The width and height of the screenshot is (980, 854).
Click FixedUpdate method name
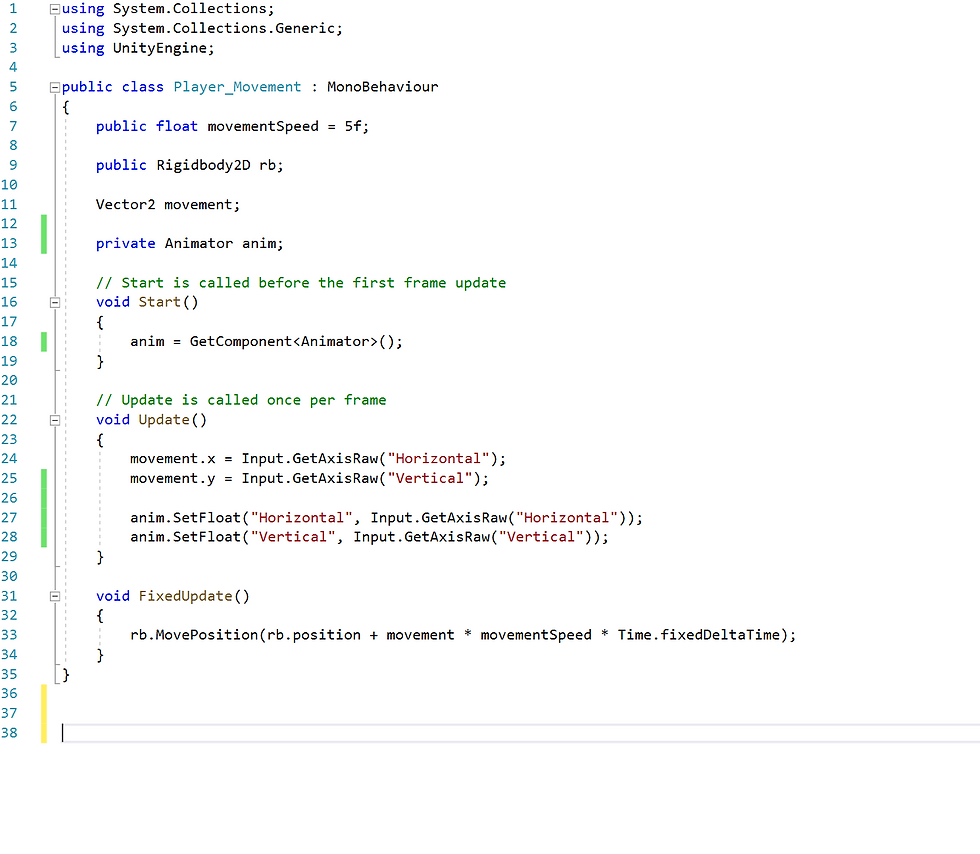pyautogui.click(x=186, y=596)
